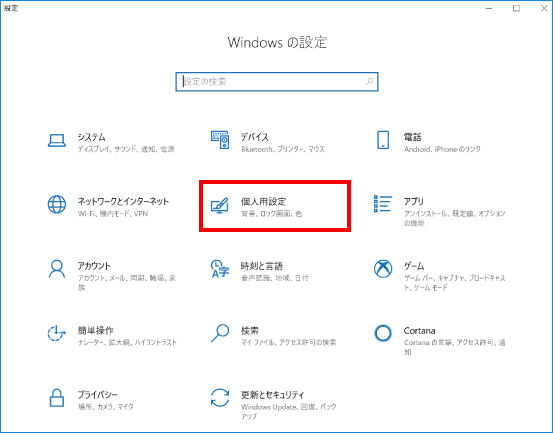The width and height of the screenshot is (553, 433).
Task: Click the 簡単操作 title text
Action: click(96, 330)
